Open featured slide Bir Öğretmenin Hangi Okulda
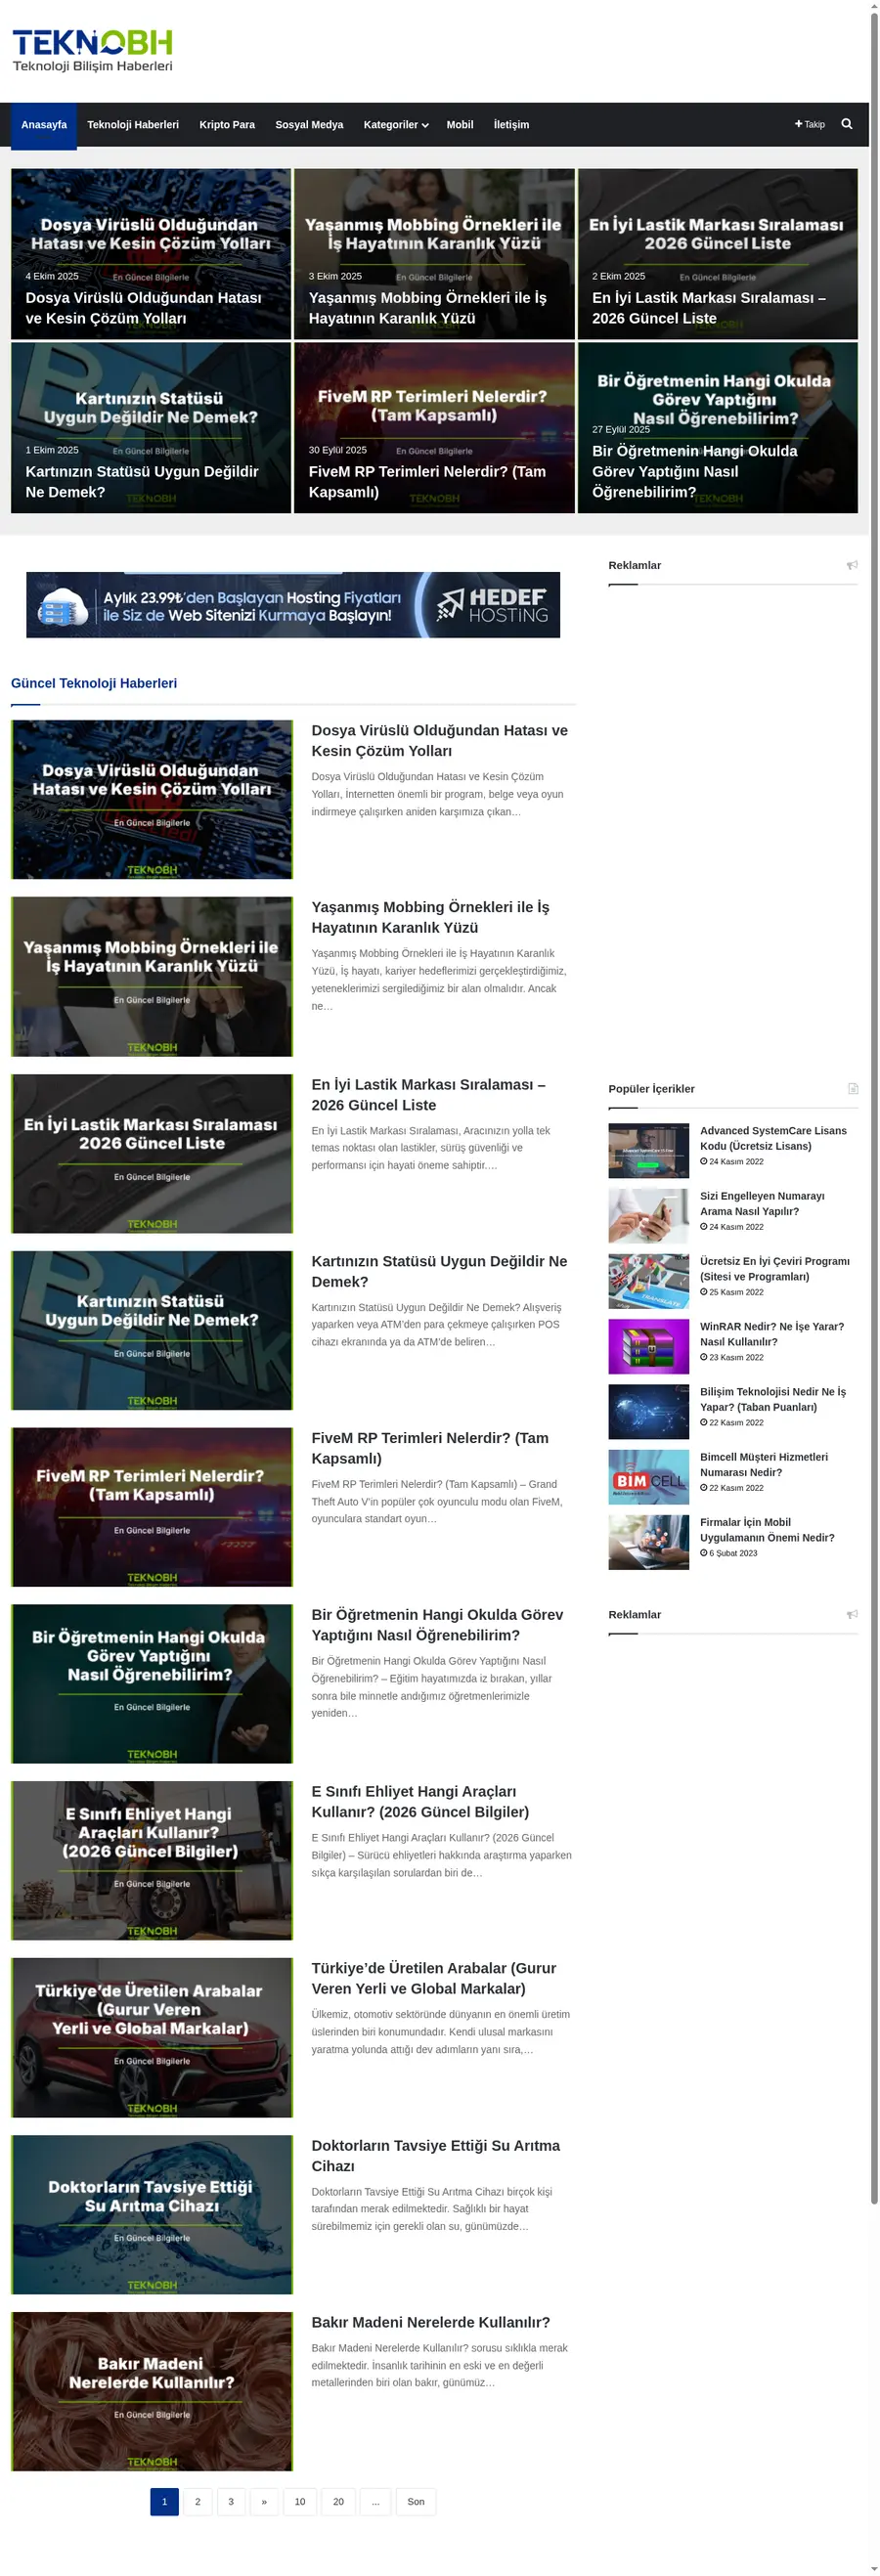The height and width of the screenshot is (2576, 880). tap(717, 428)
